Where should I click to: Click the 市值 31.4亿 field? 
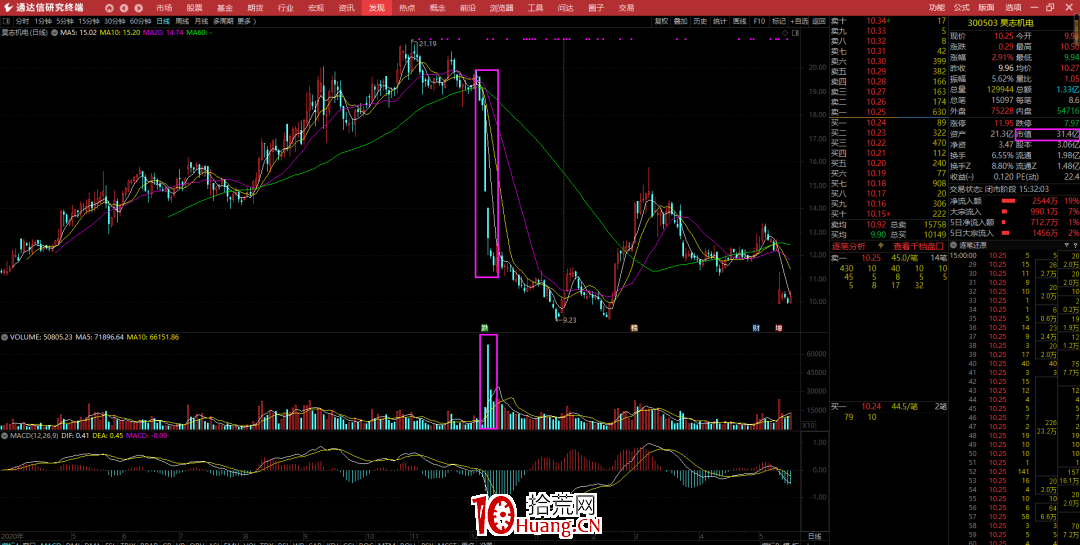click(x=1047, y=134)
